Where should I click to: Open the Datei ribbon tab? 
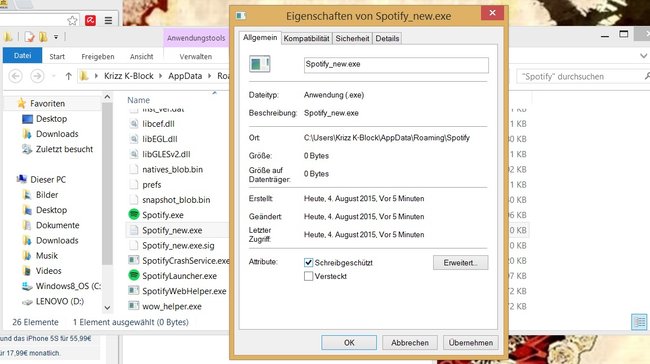tap(22, 56)
